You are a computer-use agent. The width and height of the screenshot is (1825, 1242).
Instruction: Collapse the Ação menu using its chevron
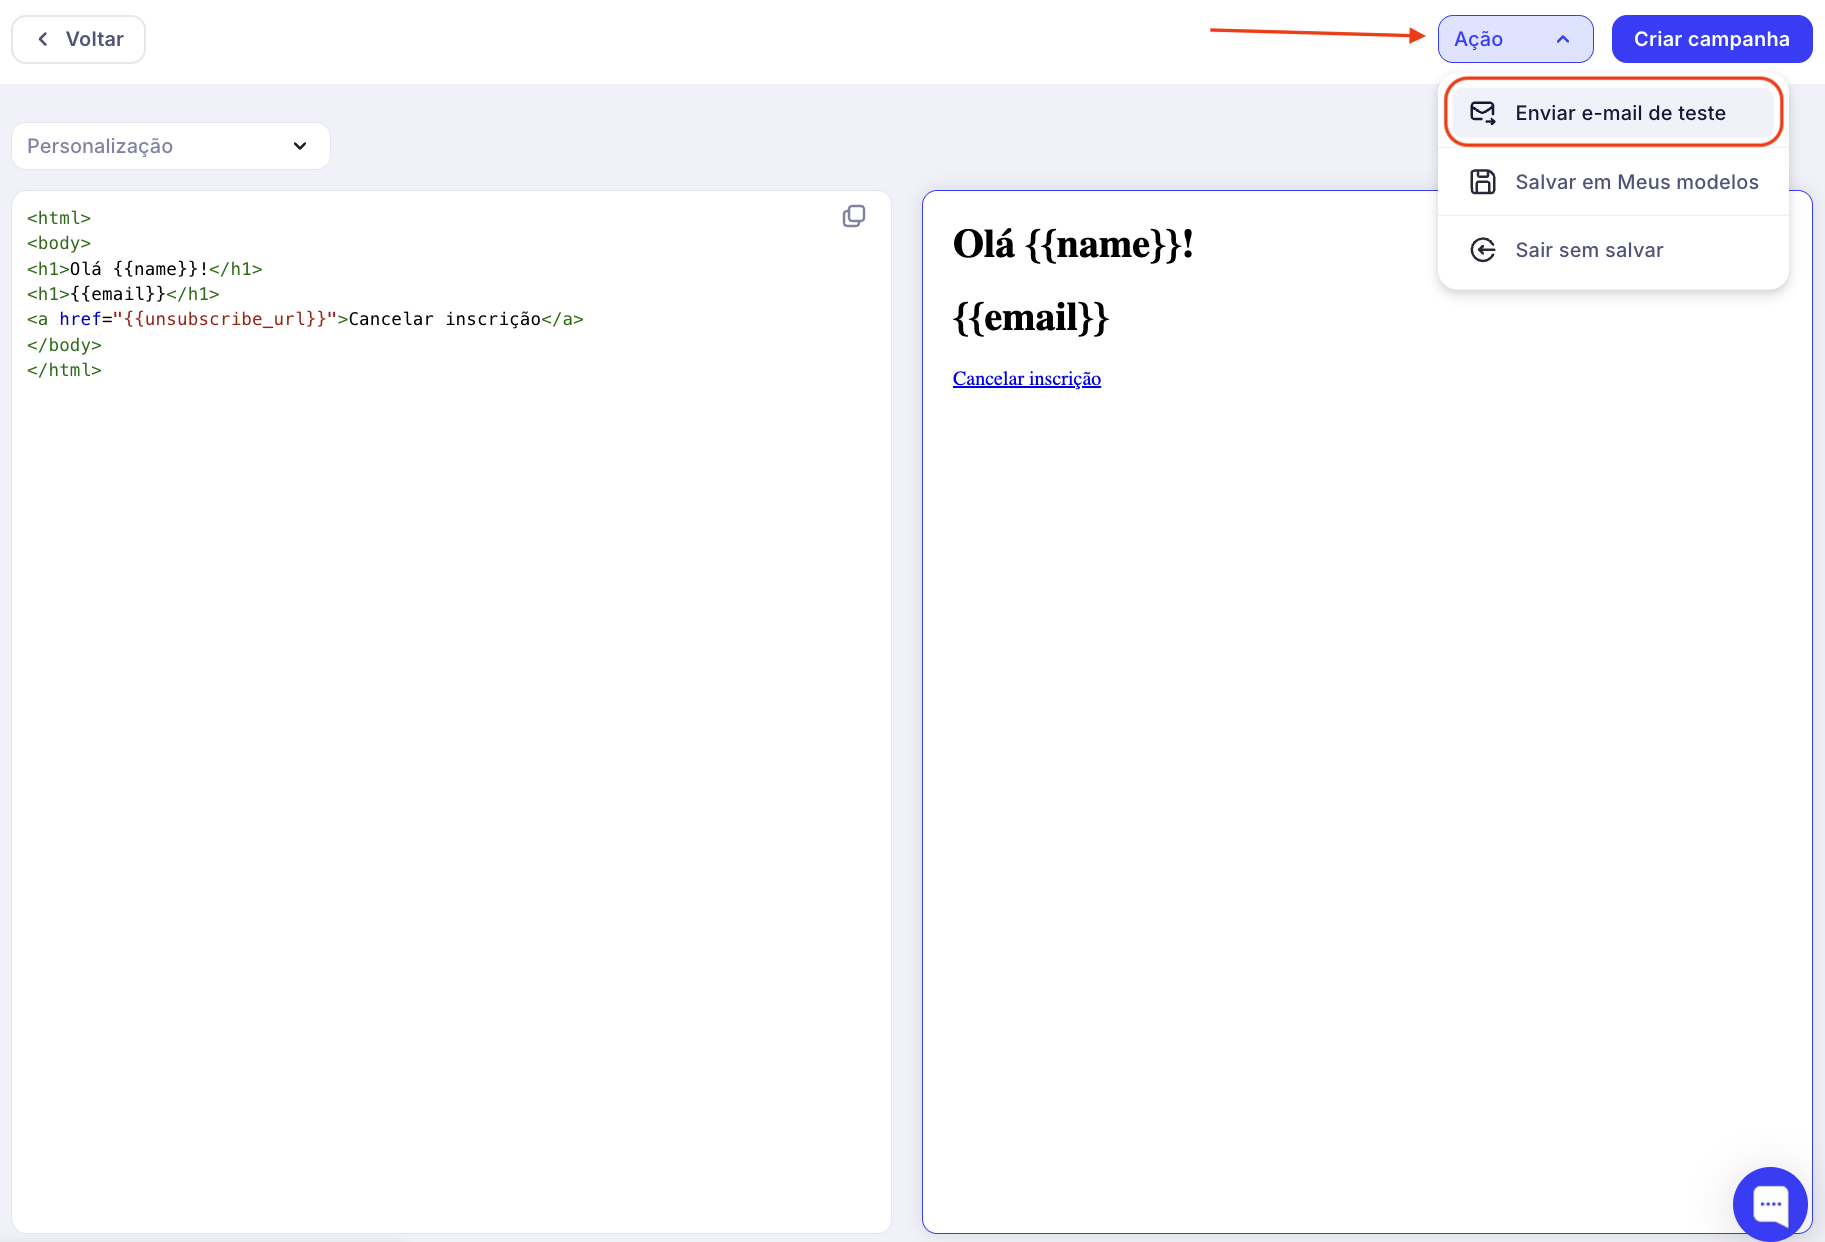pyautogui.click(x=1562, y=39)
